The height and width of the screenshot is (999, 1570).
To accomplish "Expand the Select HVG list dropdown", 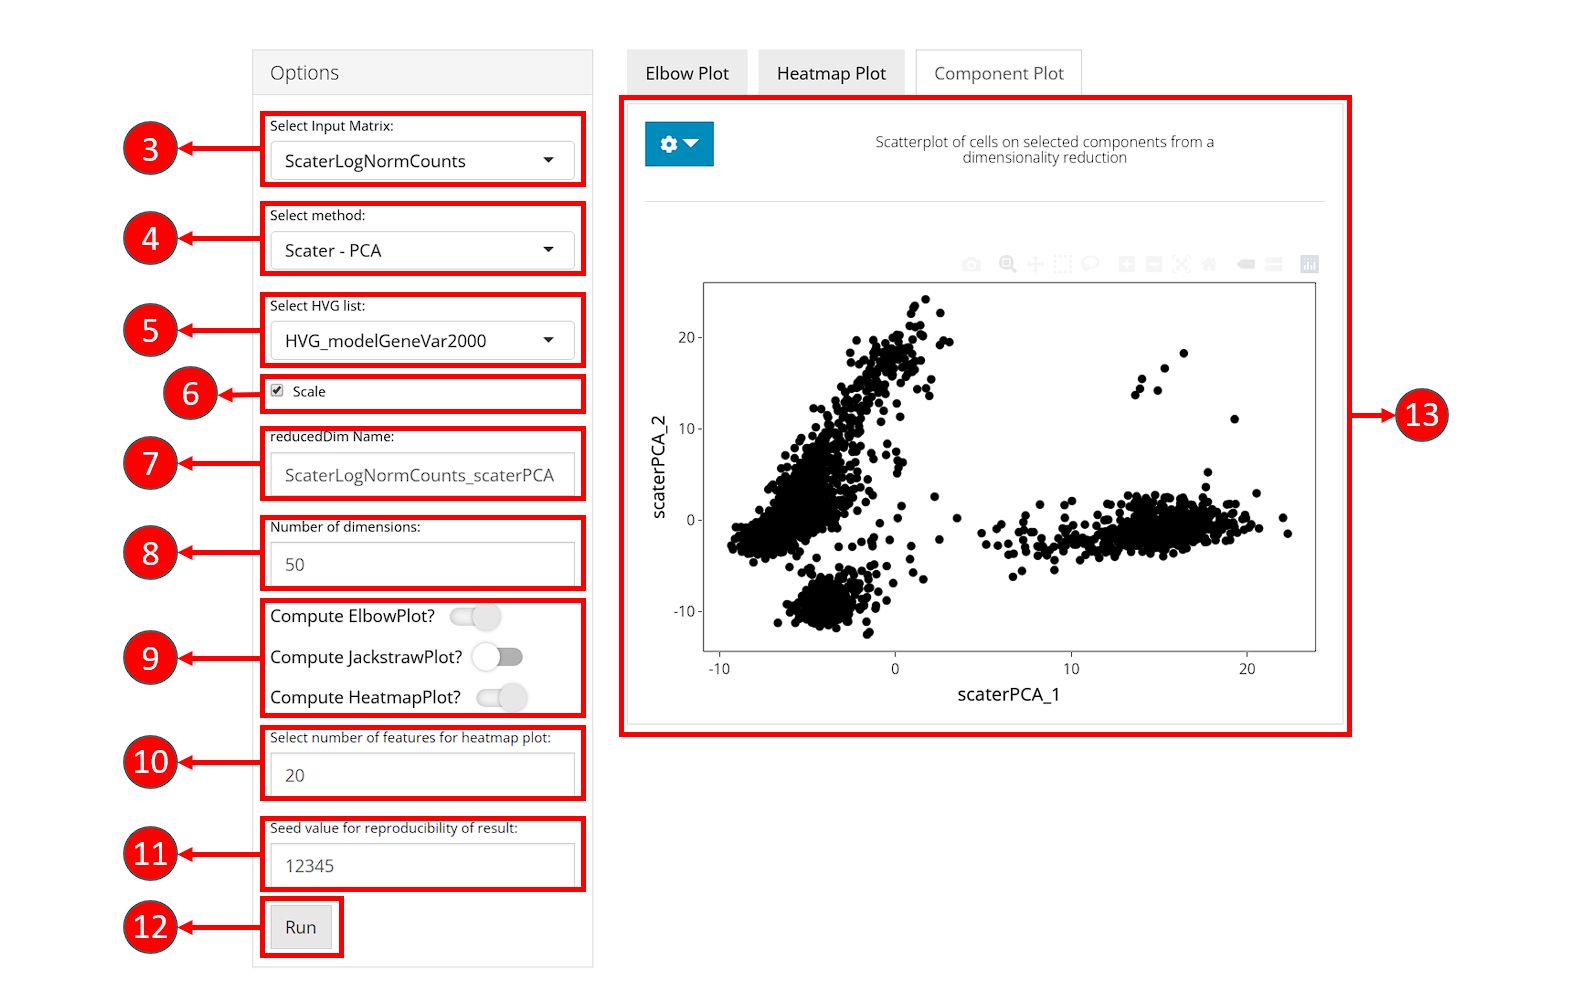I will coord(422,341).
